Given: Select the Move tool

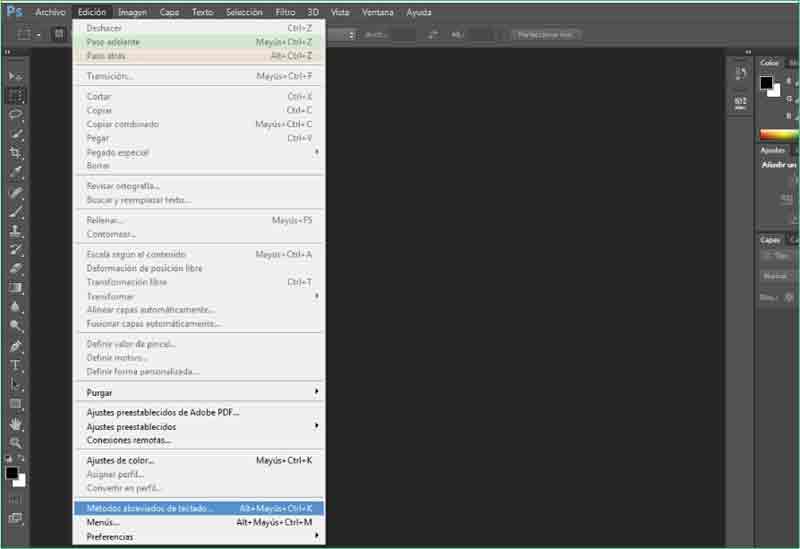Looking at the screenshot, I should coord(16,77).
